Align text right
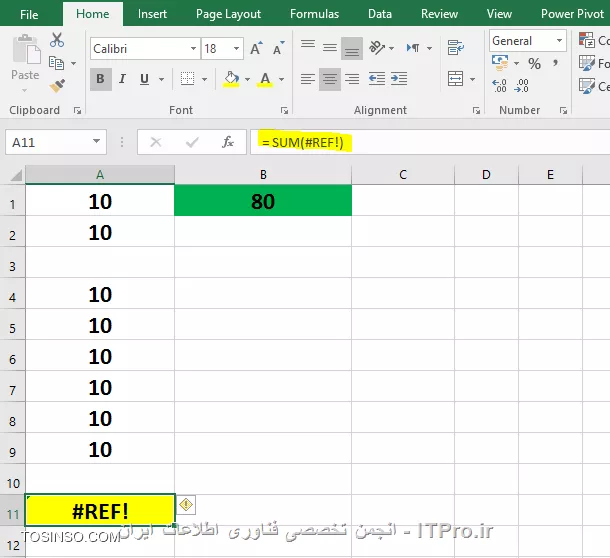Screen dimensions: 610x558 coord(352,79)
